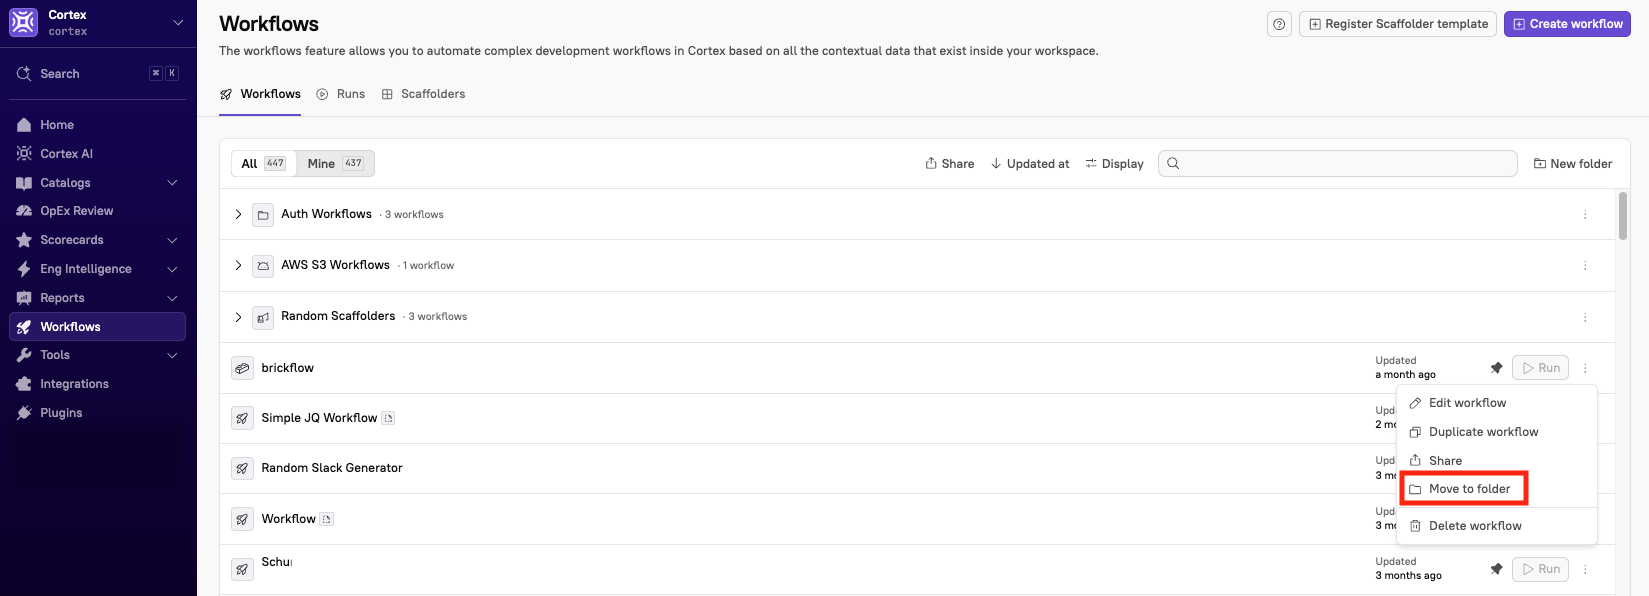Screen dimensions: 1649x596
Task: Open the Scaffolders tab
Action: pyautogui.click(x=424, y=94)
